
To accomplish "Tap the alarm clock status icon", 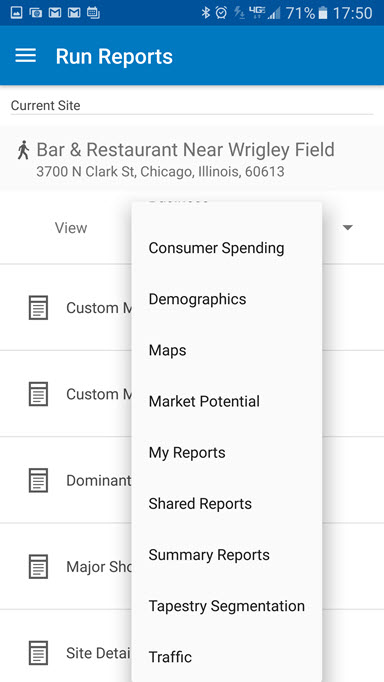I will click(221, 13).
